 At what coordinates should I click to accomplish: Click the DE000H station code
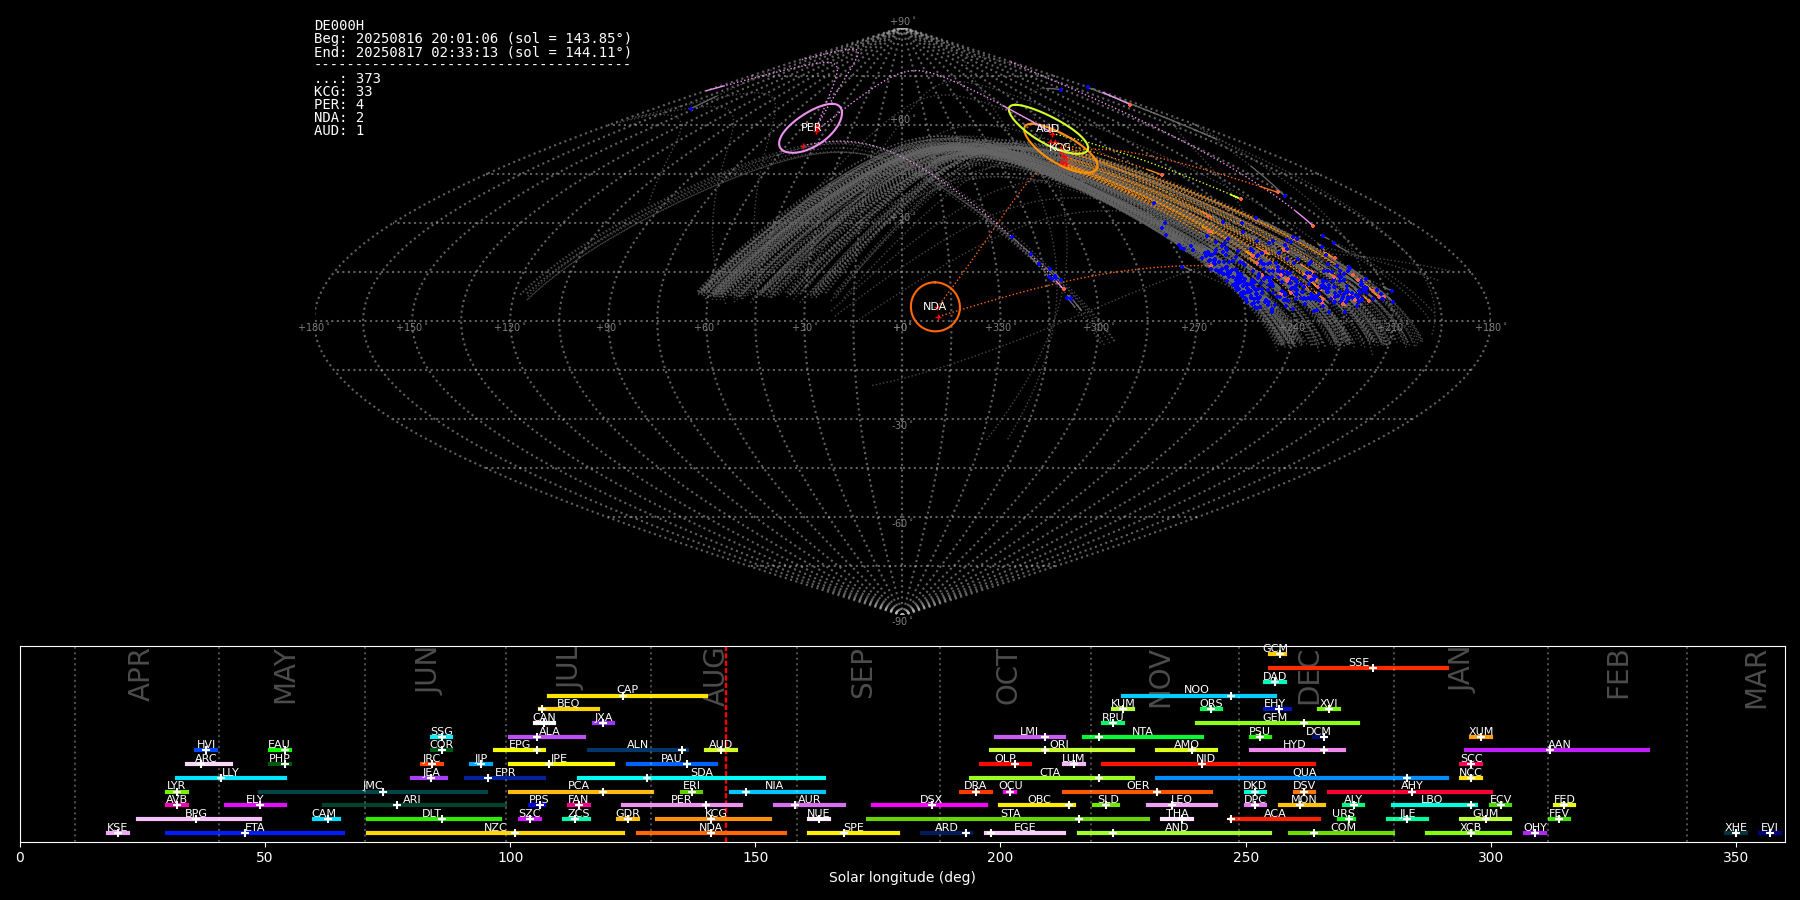[x=339, y=26]
